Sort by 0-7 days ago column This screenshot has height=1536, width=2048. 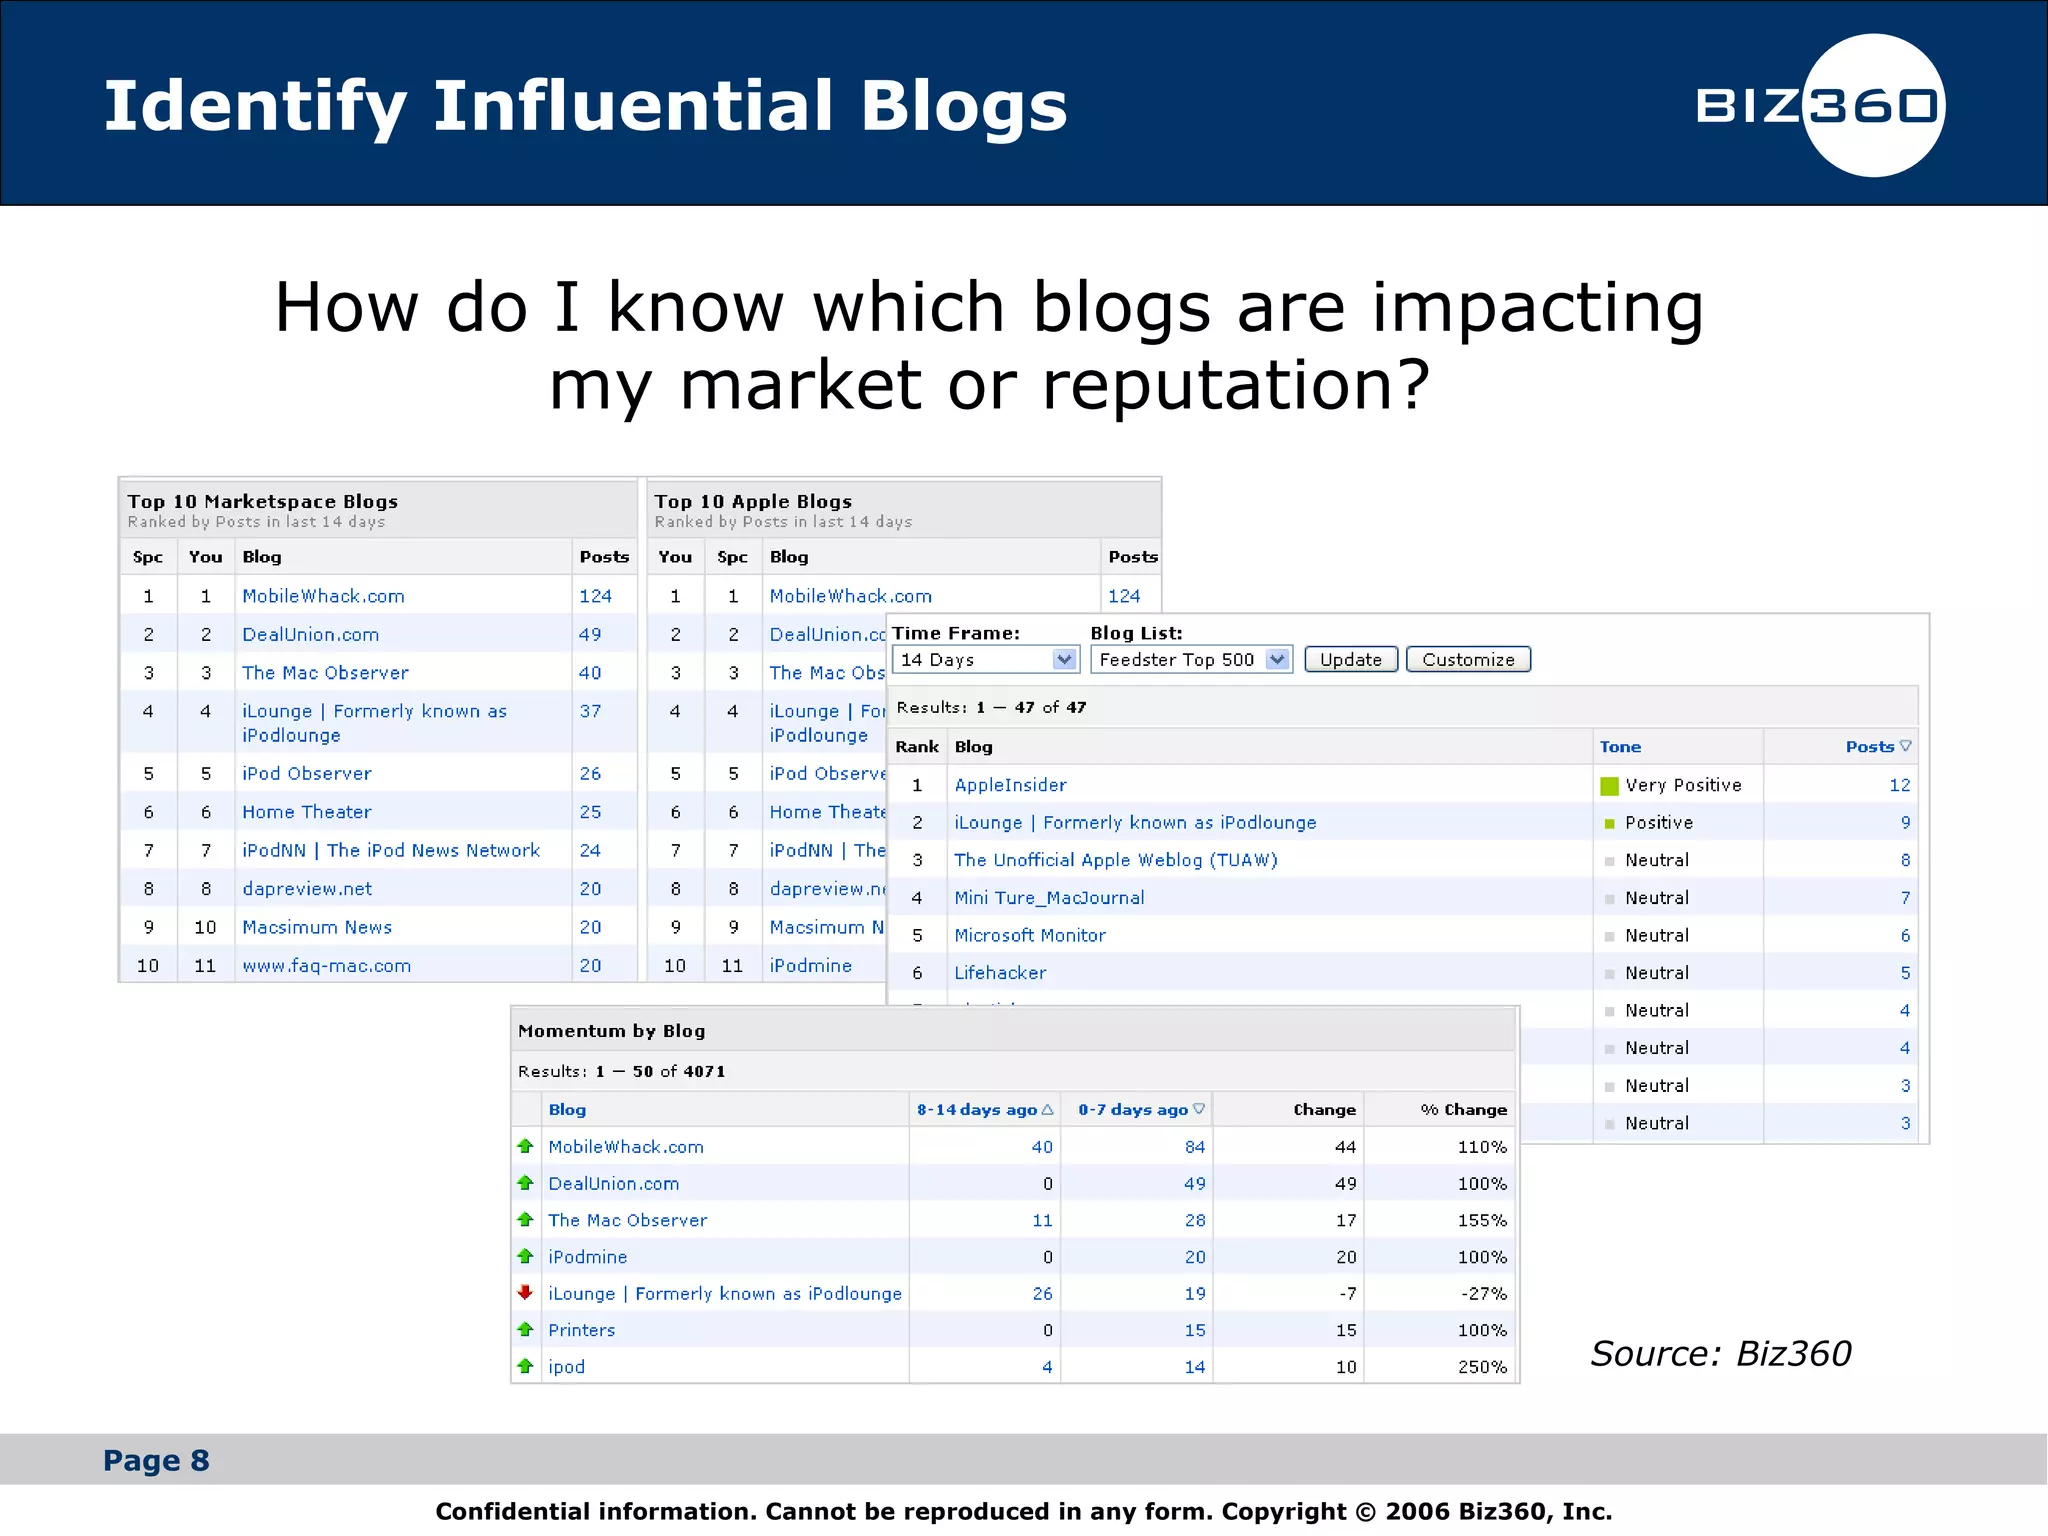pyautogui.click(x=1141, y=1110)
